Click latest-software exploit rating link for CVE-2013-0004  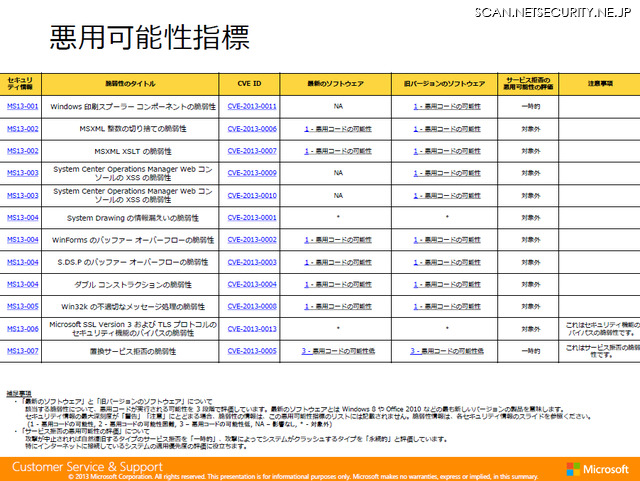(x=338, y=285)
